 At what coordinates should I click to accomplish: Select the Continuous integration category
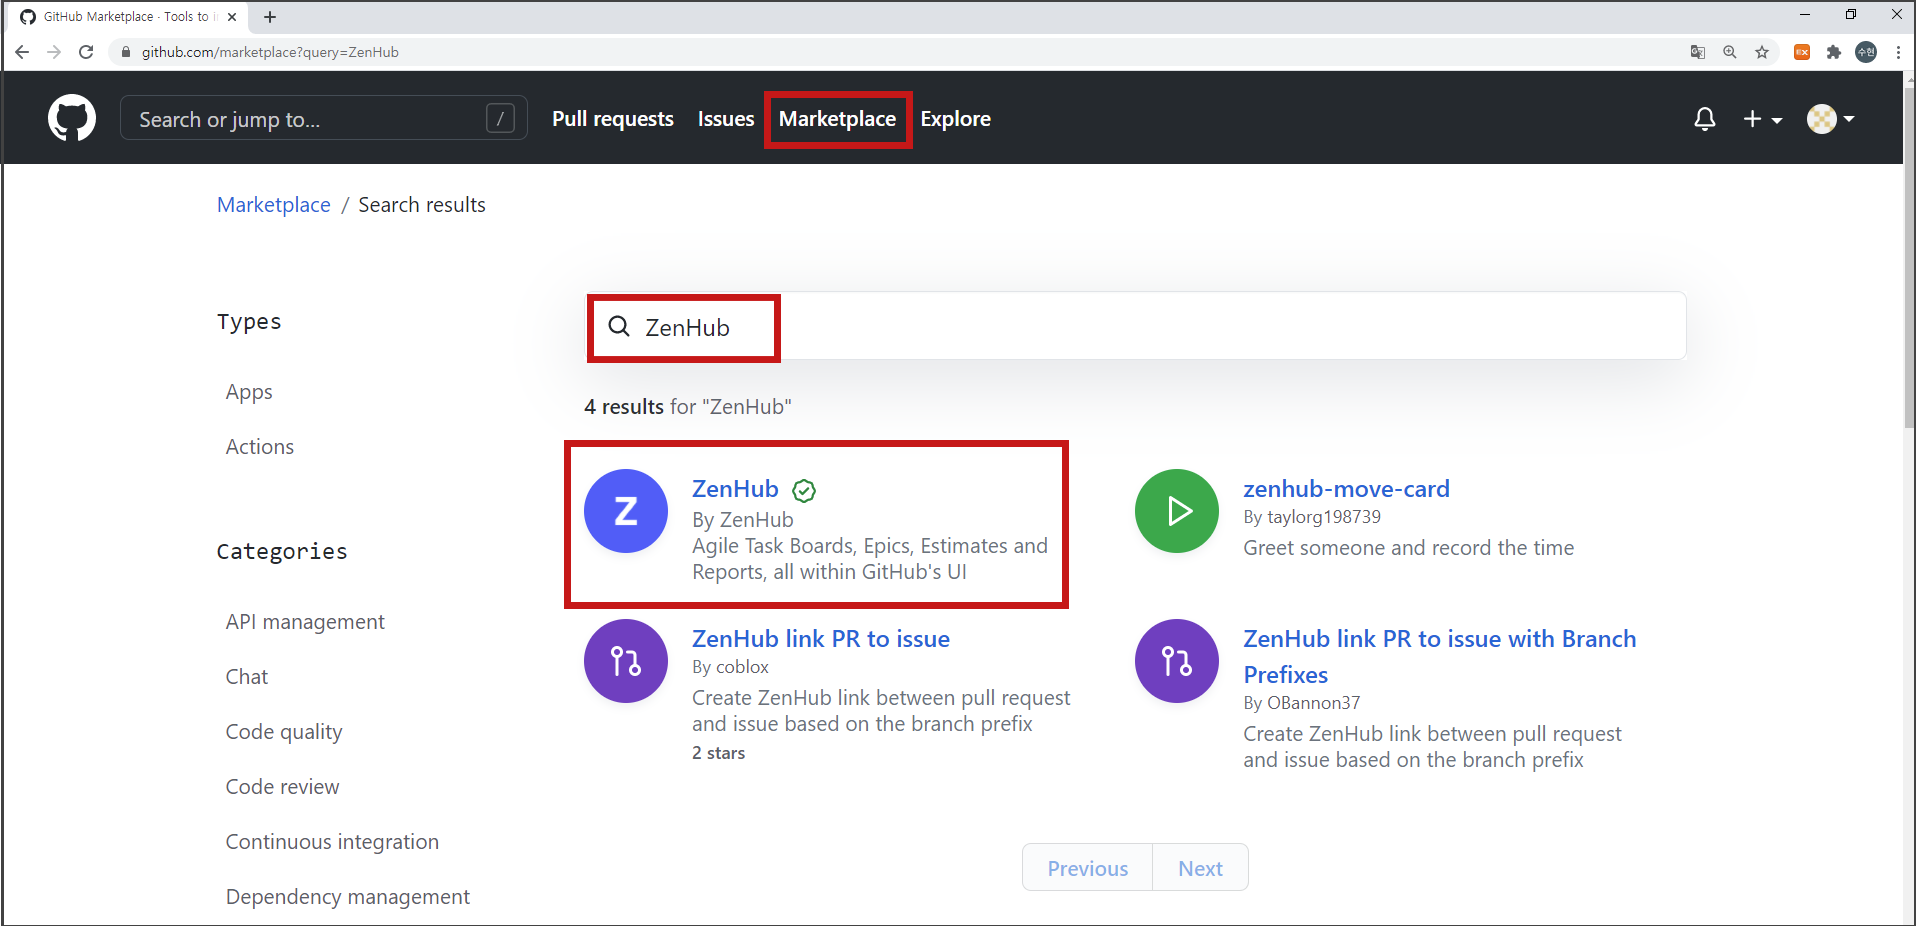(332, 842)
